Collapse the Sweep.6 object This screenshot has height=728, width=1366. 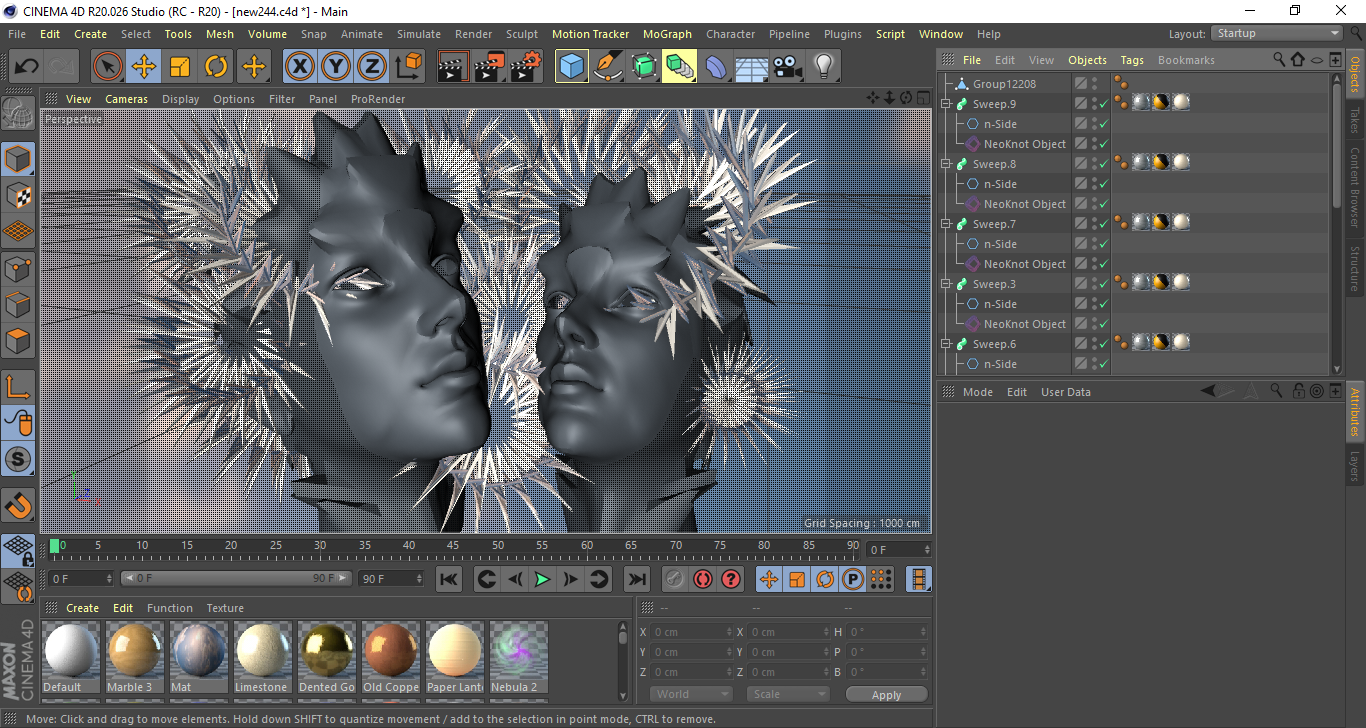pyautogui.click(x=946, y=344)
